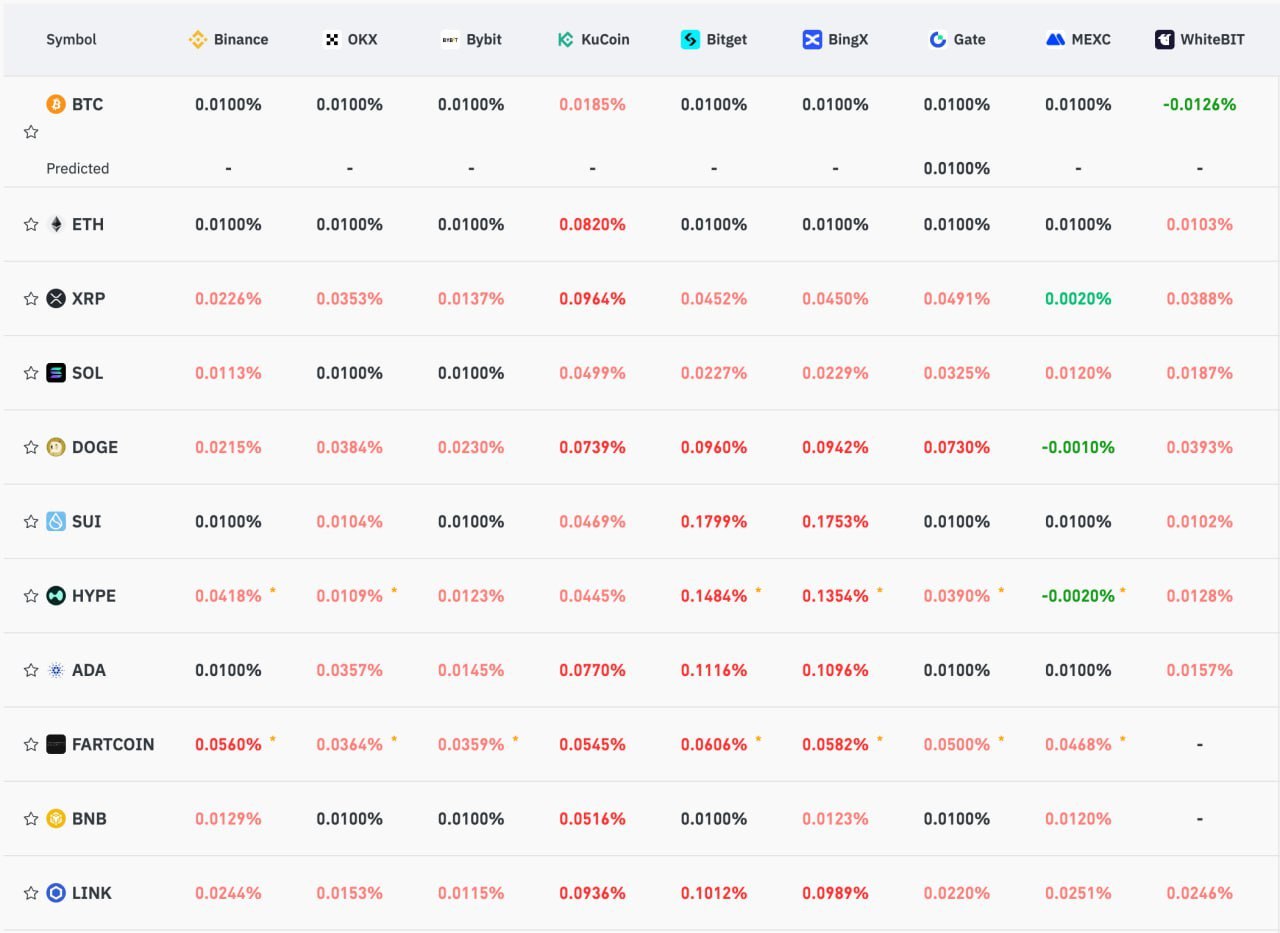
Task: Toggle favorite star for BNB
Action: click(31, 819)
